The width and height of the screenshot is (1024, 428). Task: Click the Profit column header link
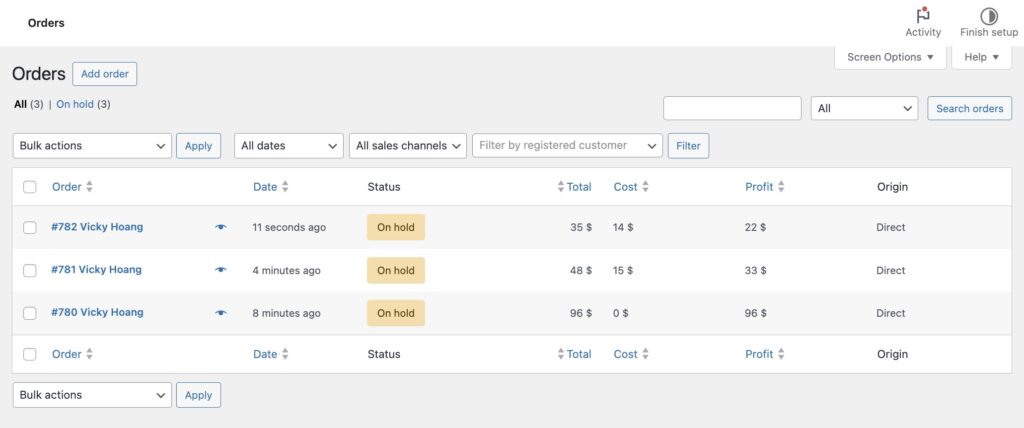[x=759, y=187]
